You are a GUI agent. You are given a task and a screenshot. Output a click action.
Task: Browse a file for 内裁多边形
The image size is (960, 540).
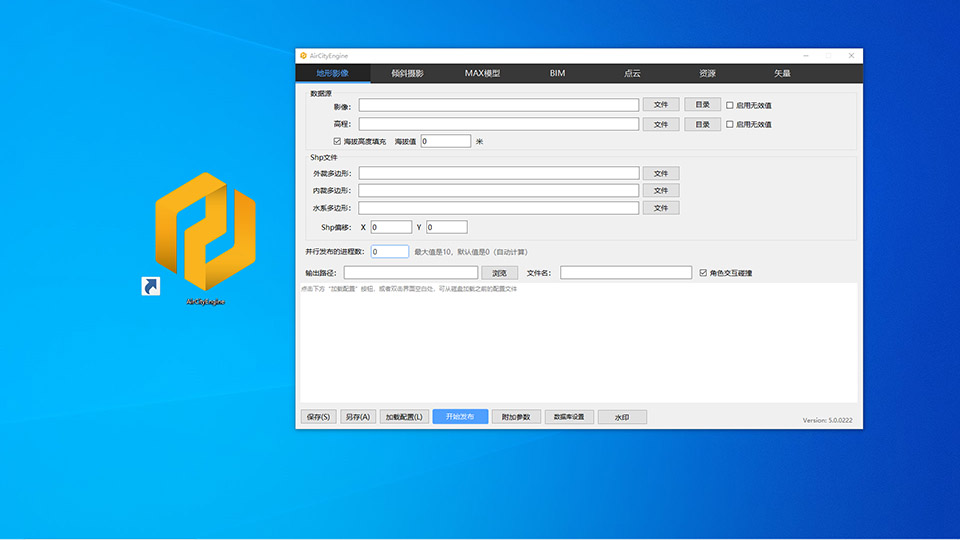pos(661,190)
